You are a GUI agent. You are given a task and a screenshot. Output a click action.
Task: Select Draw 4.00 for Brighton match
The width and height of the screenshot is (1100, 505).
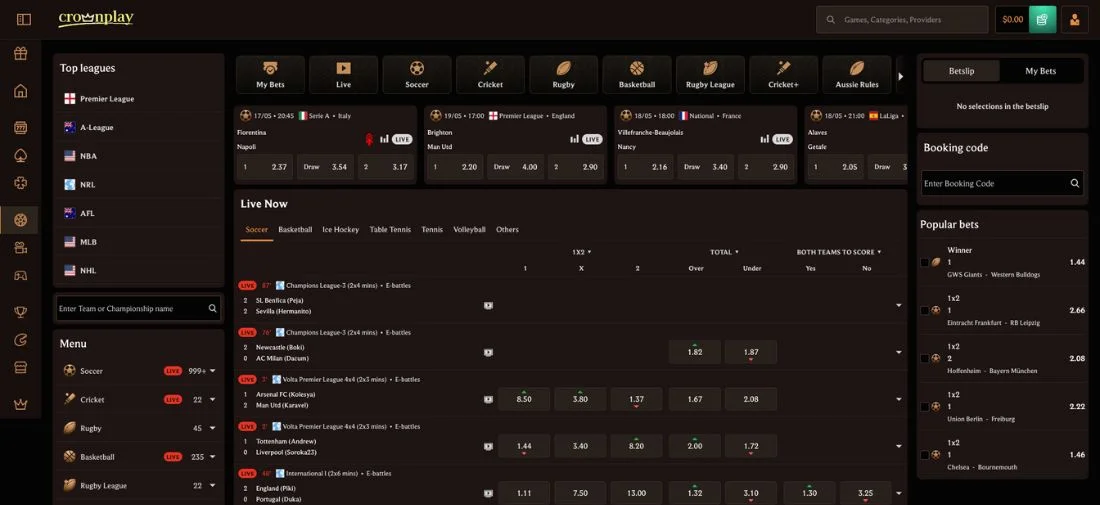[516, 167]
